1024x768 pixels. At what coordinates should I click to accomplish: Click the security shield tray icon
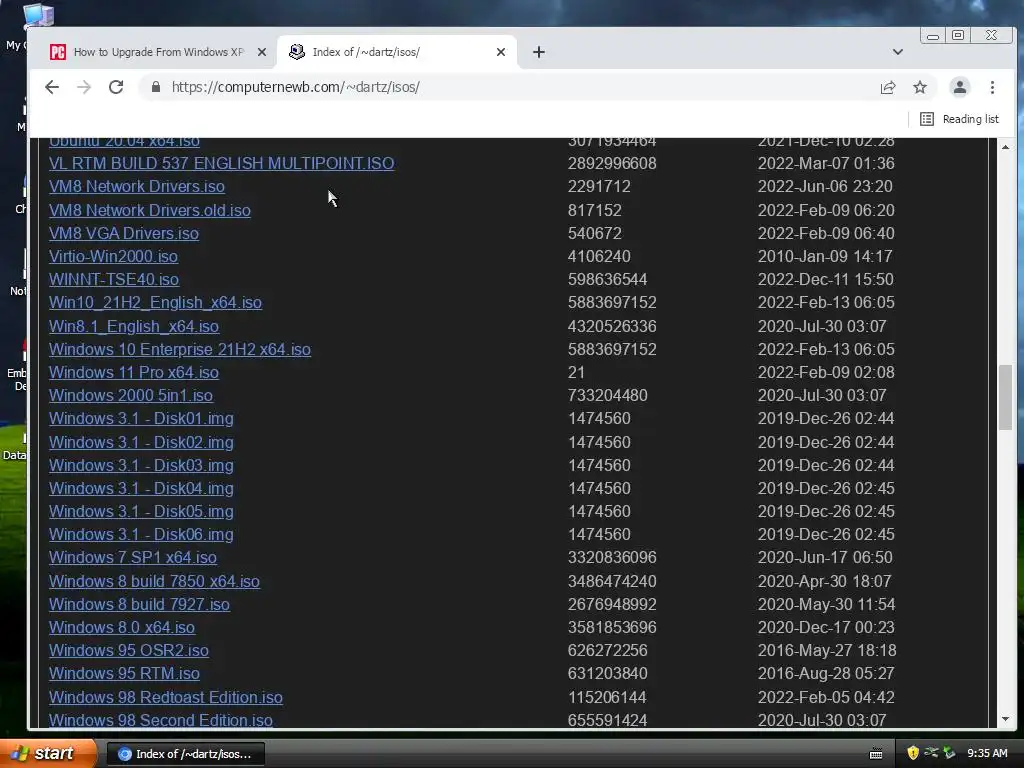pyautogui.click(x=913, y=753)
